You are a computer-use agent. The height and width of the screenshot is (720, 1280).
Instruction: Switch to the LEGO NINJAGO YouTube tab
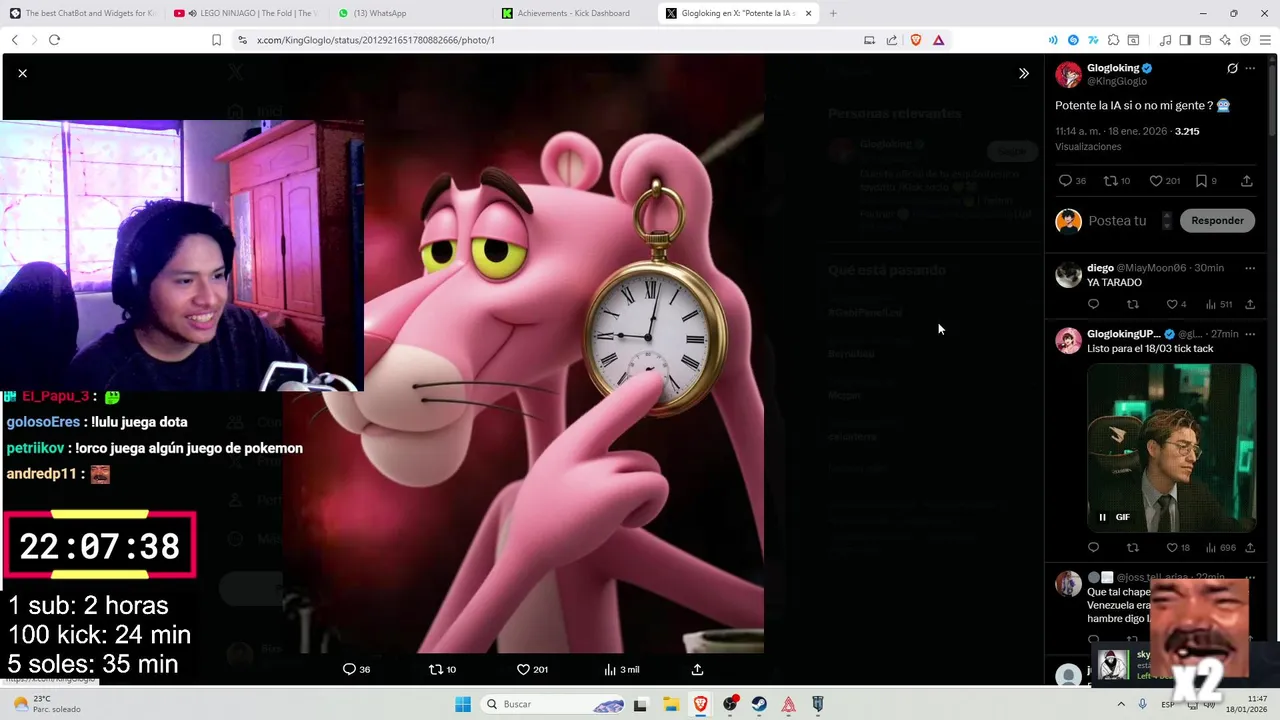245,13
